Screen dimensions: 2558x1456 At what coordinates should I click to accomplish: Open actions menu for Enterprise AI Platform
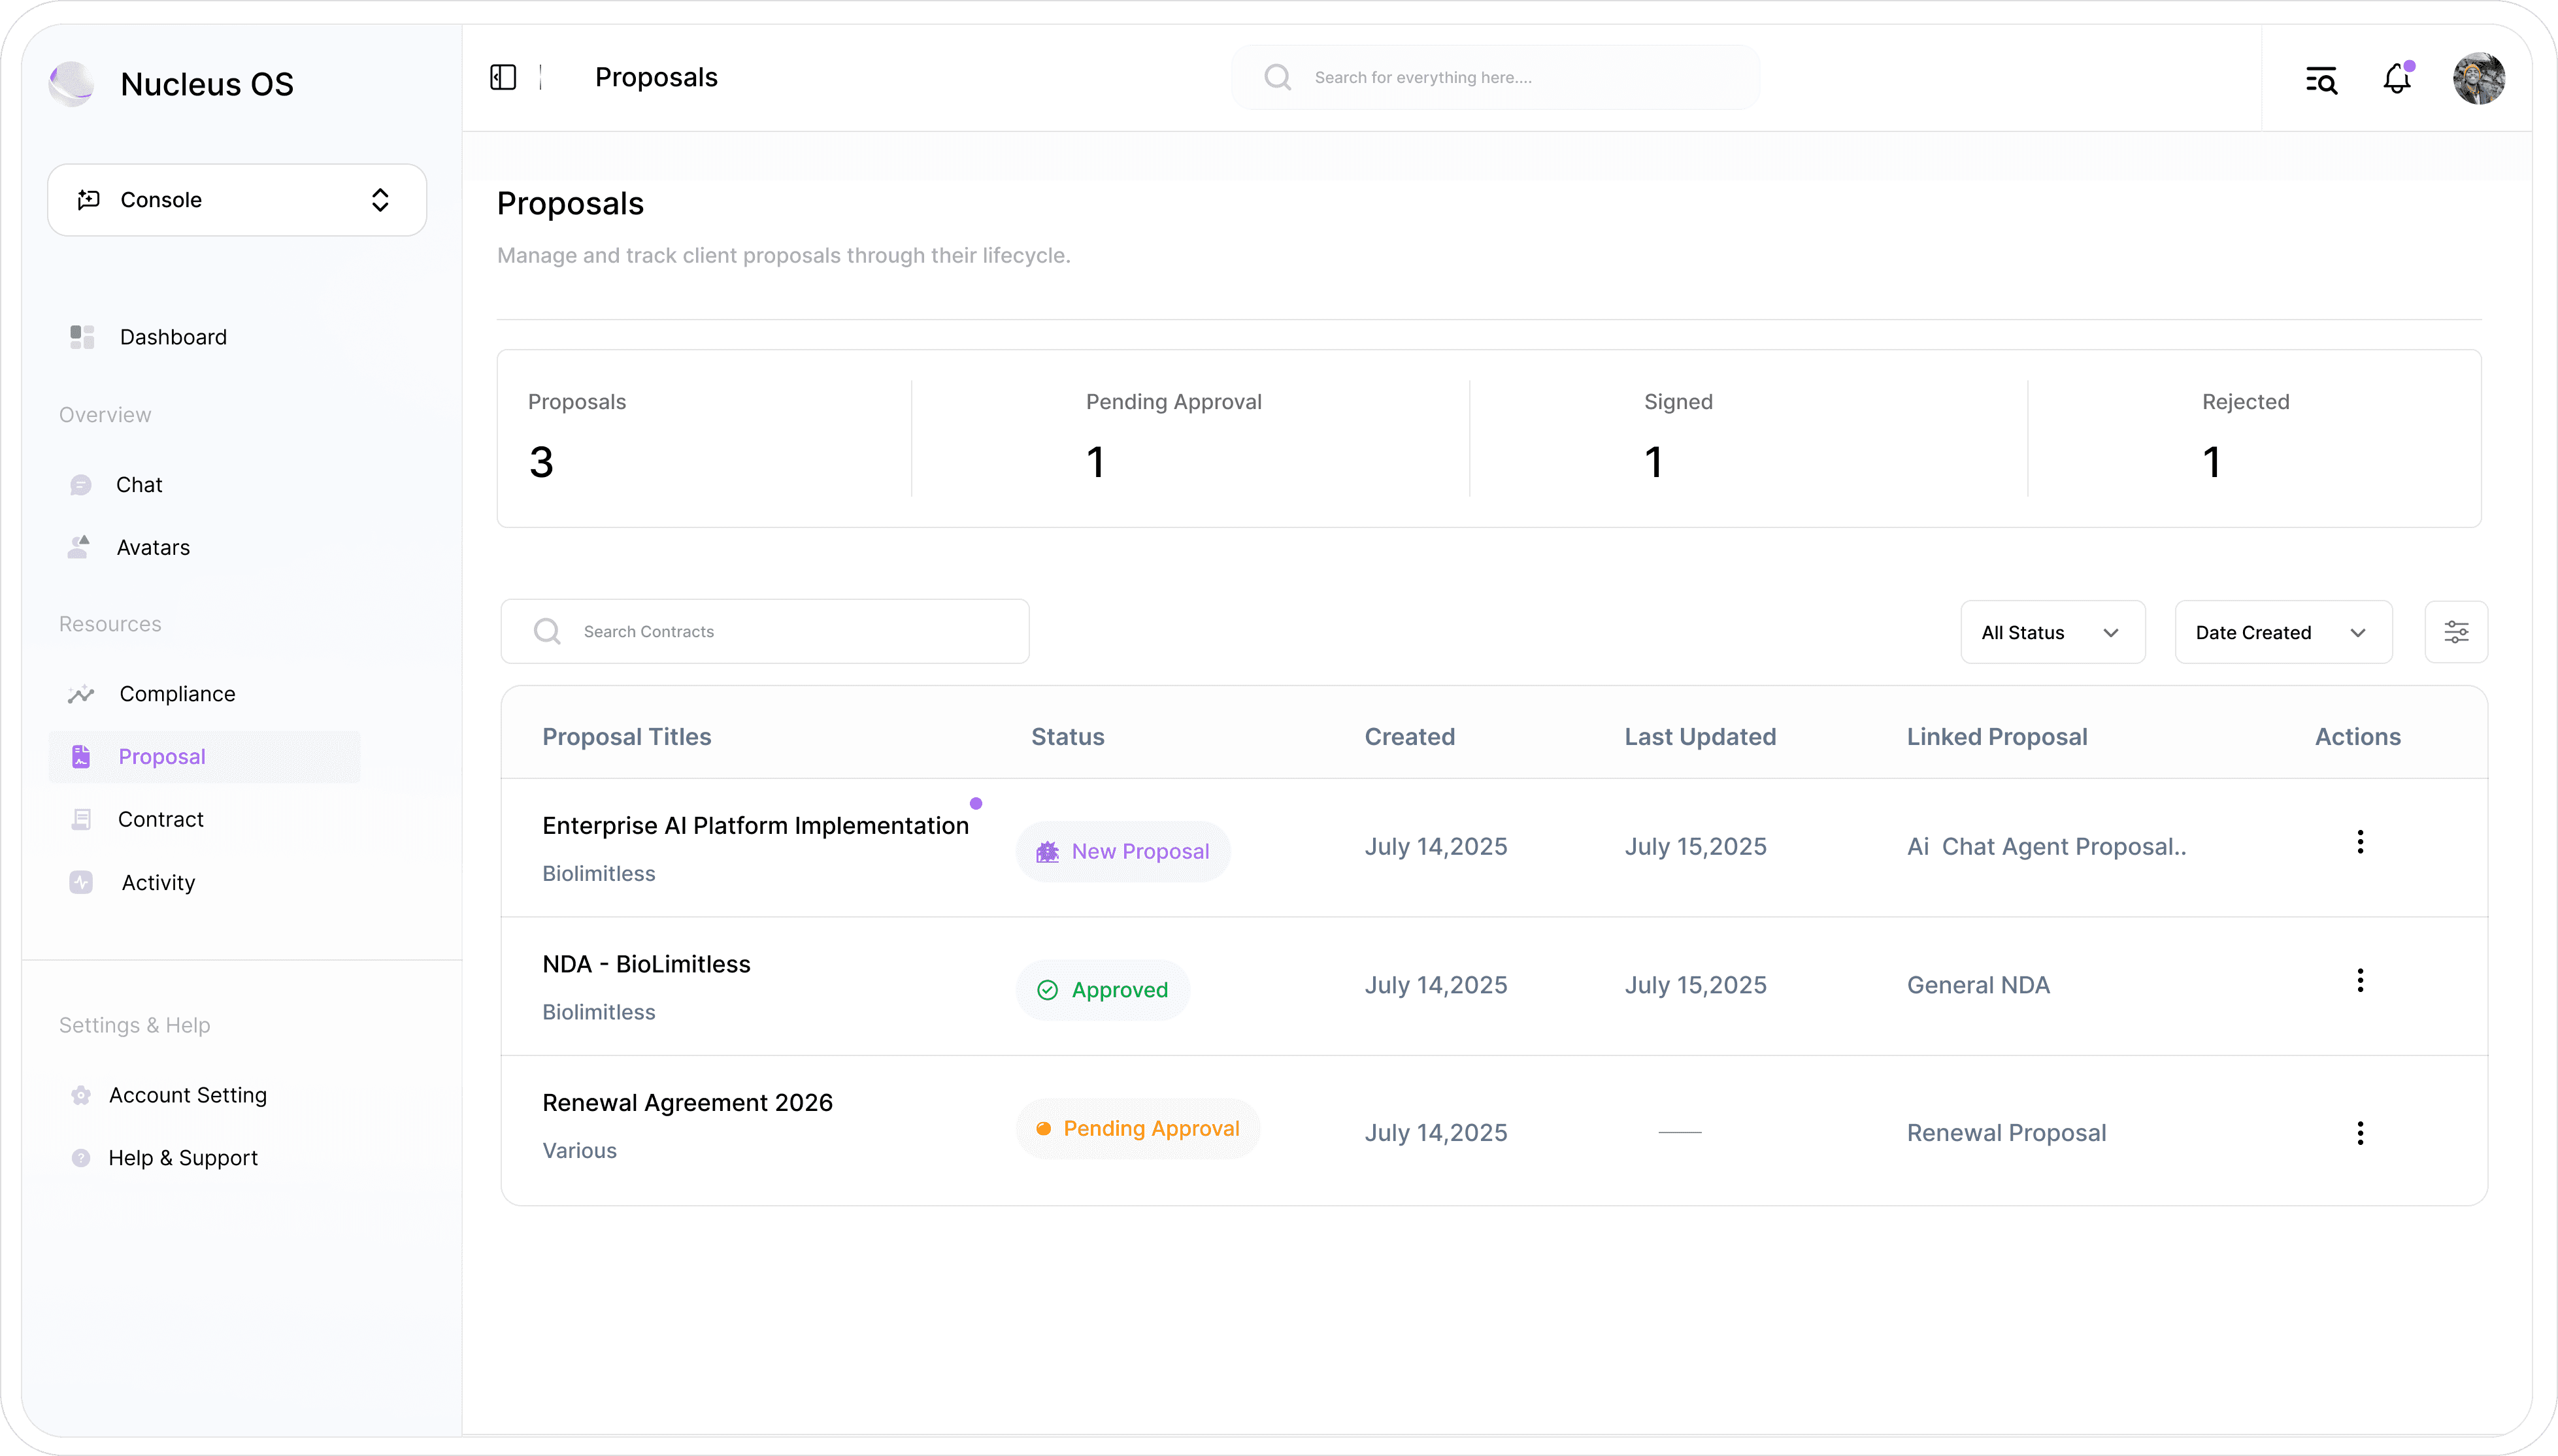click(2360, 842)
